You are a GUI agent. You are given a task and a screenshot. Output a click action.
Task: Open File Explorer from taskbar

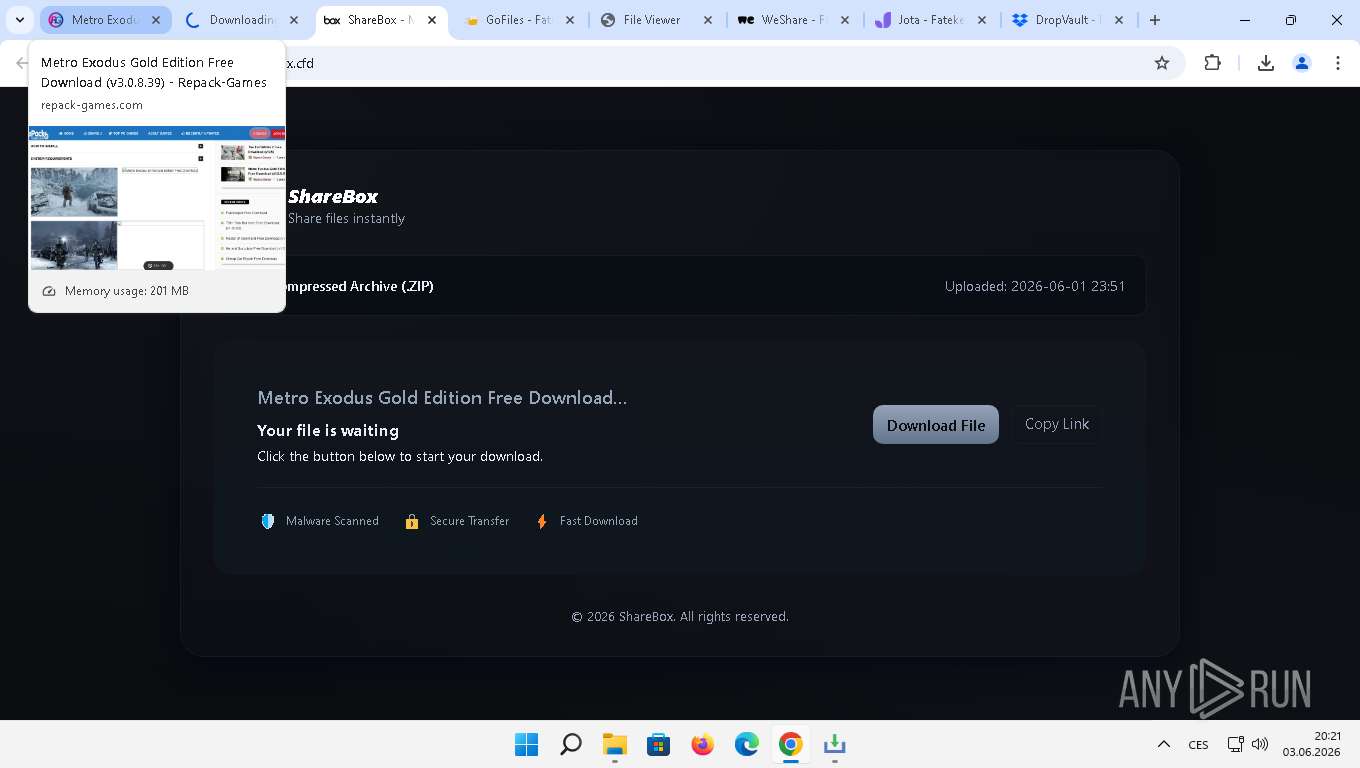pyautogui.click(x=614, y=745)
